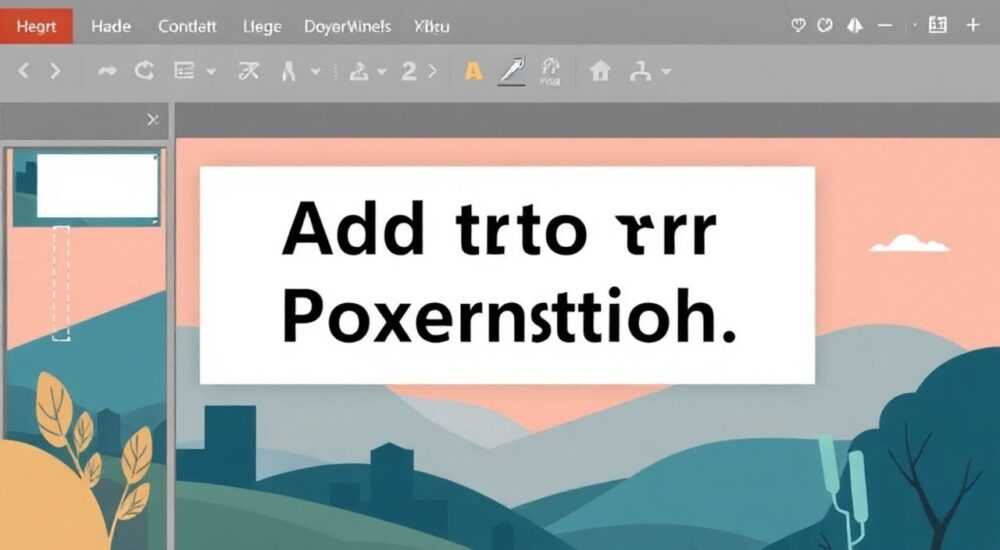
Task: Click the gray text style icon
Action: 288,71
